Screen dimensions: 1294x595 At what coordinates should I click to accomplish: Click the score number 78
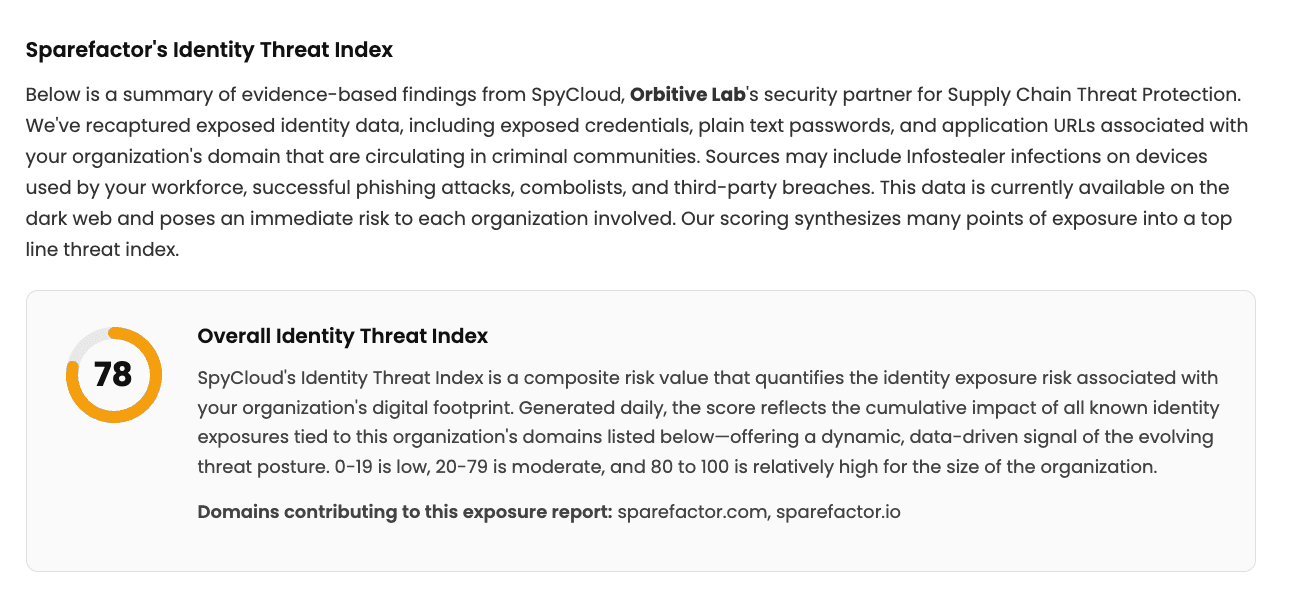[113, 375]
